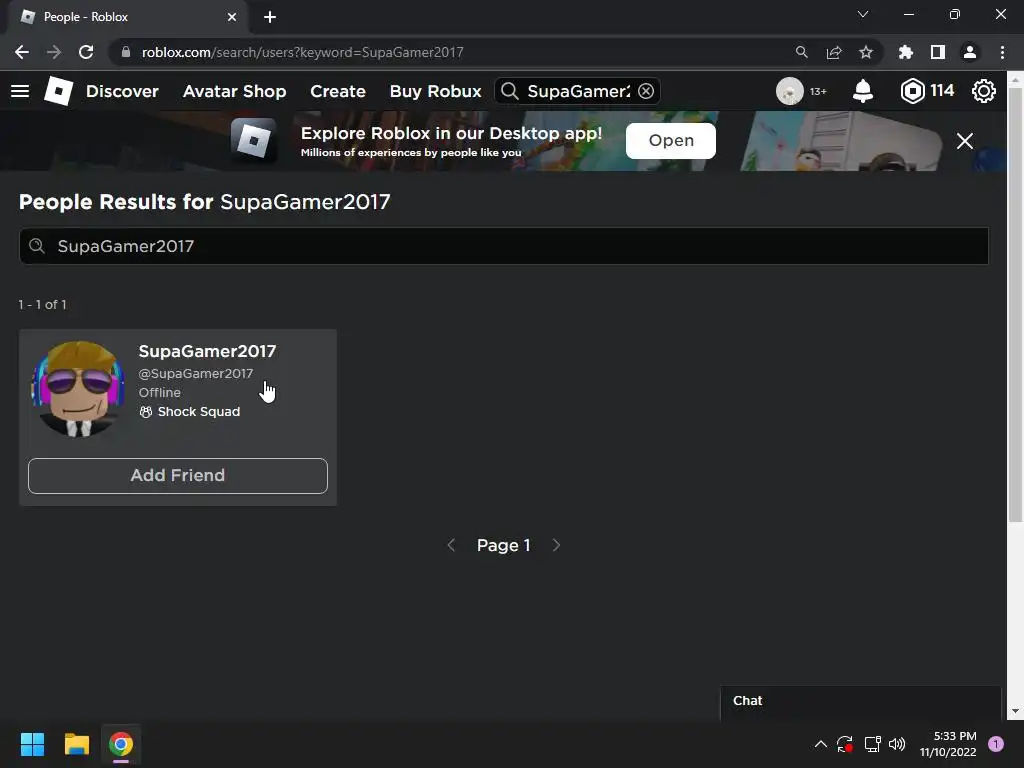The image size is (1024, 768).
Task: Close the People - Roblox tab
Action: point(232,17)
